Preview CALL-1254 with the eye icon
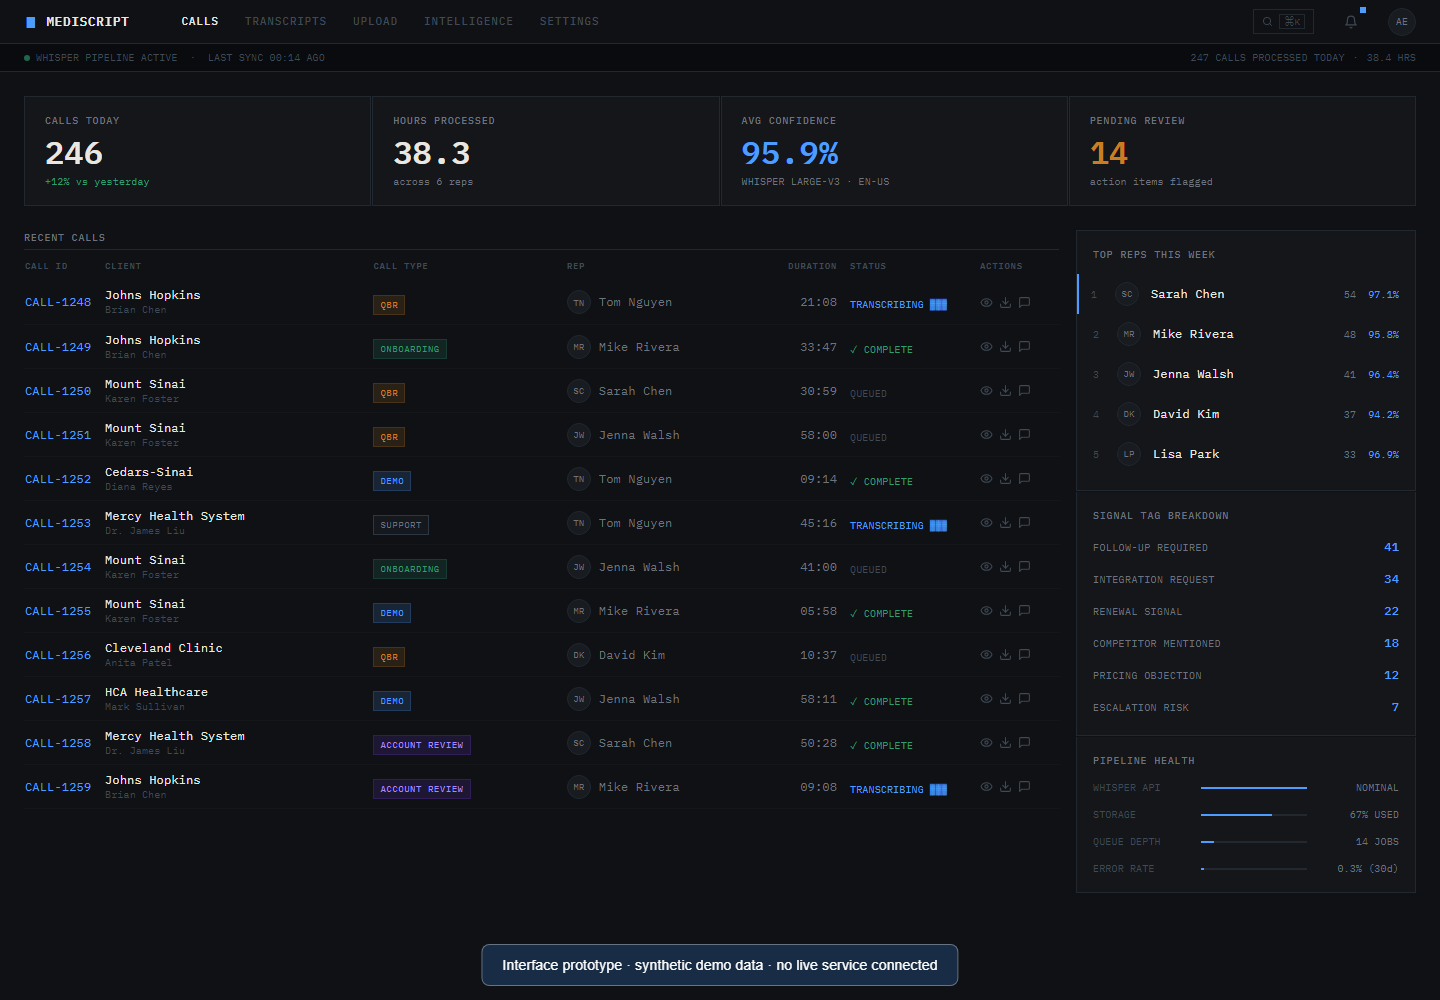Viewport: 1440px width, 1000px height. click(x=986, y=567)
